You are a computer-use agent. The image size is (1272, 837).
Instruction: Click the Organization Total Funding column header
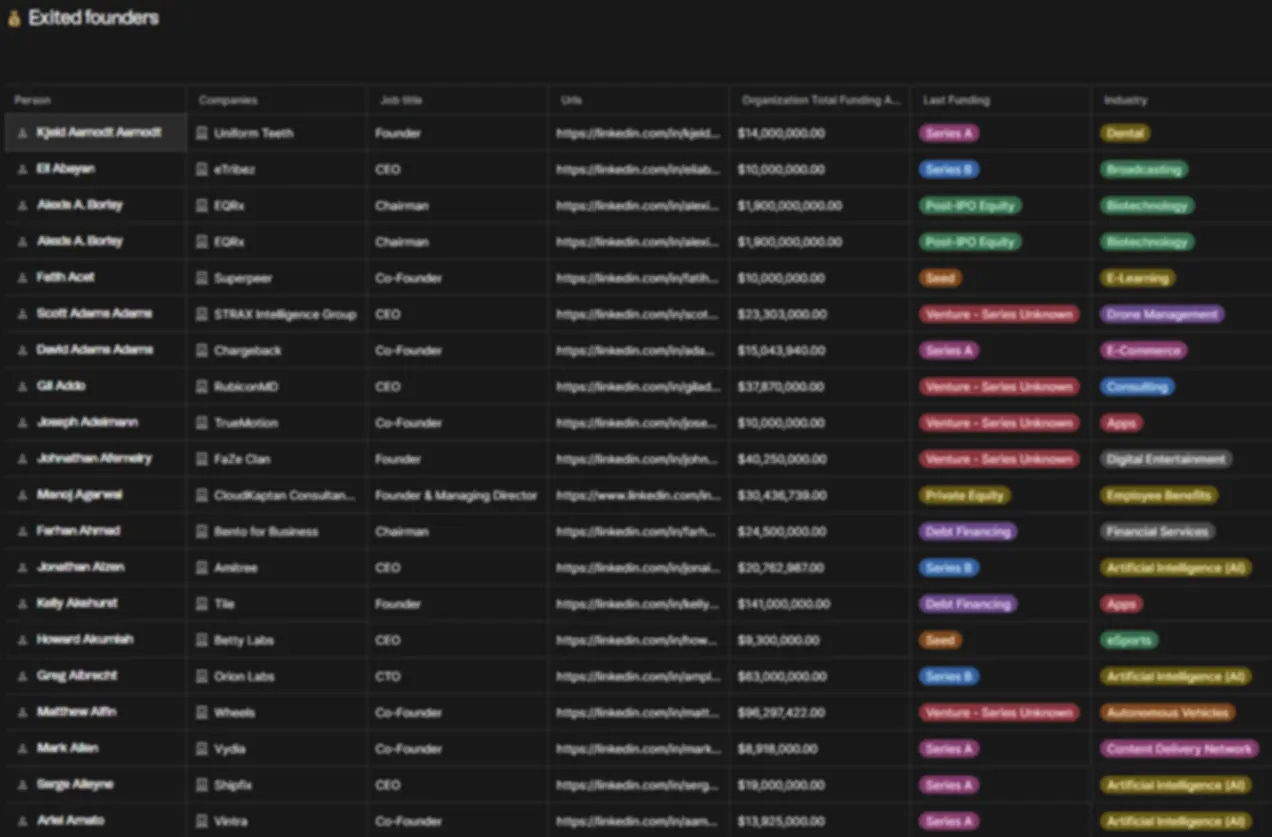tap(820, 100)
